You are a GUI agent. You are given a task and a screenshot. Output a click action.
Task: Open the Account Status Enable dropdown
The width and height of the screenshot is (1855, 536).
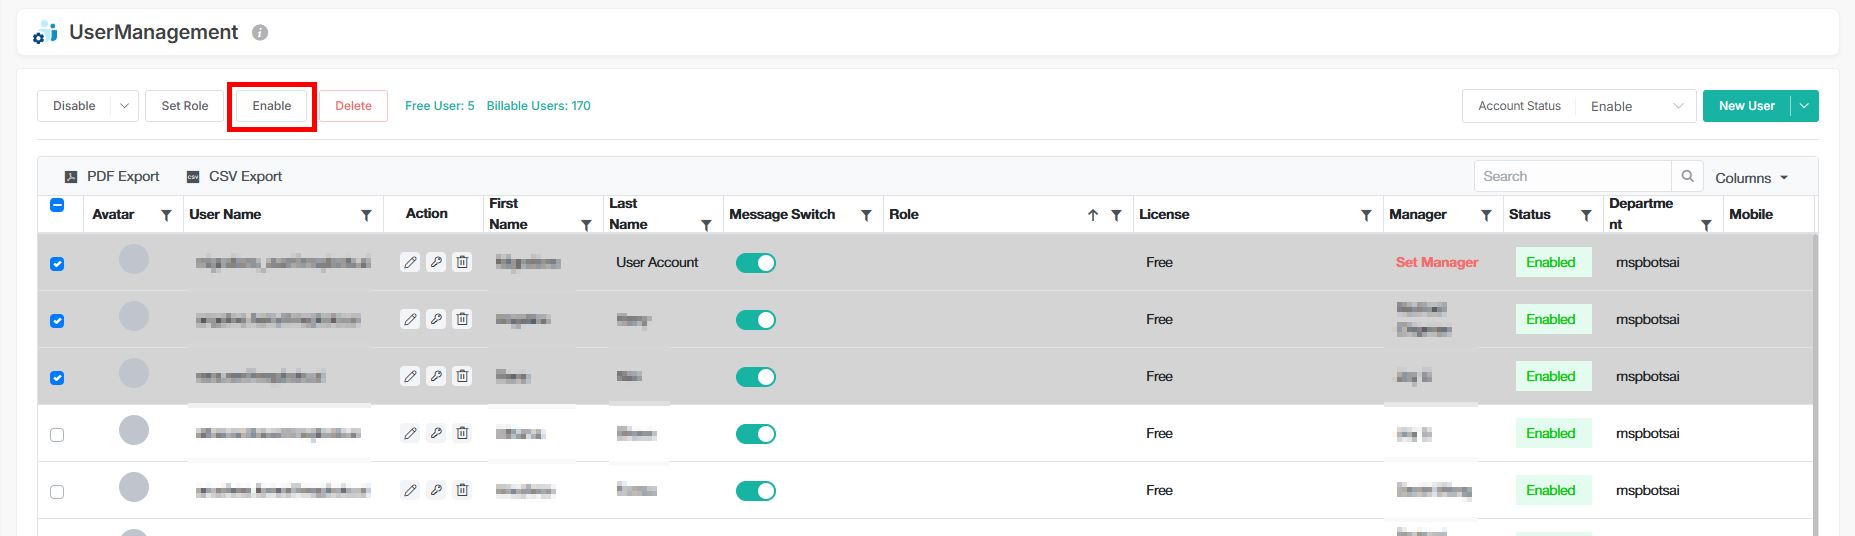(x=1636, y=106)
